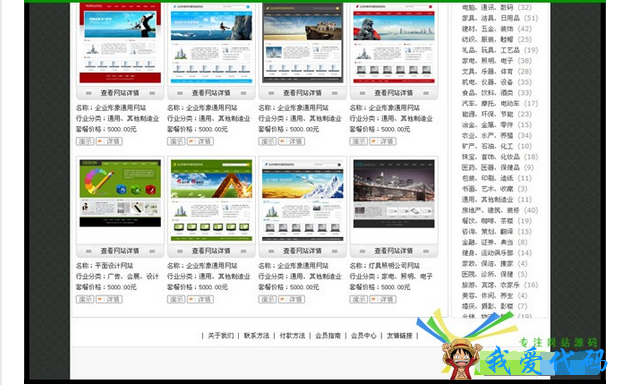Image resolution: width=625 pixels, height=385 pixels.
Task: Select the 家具、洁具、日用品 (51) category
Action: tap(500, 18)
